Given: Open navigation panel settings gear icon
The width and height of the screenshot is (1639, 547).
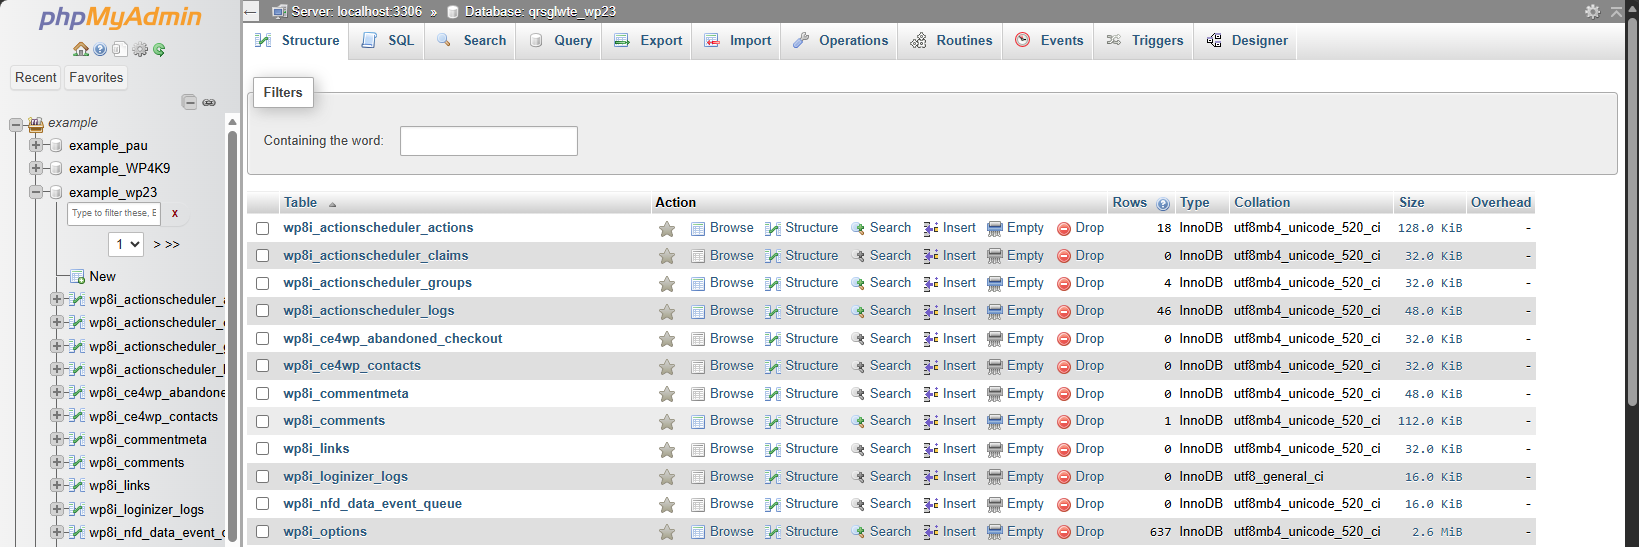Looking at the screenshot, I should 140,49.
